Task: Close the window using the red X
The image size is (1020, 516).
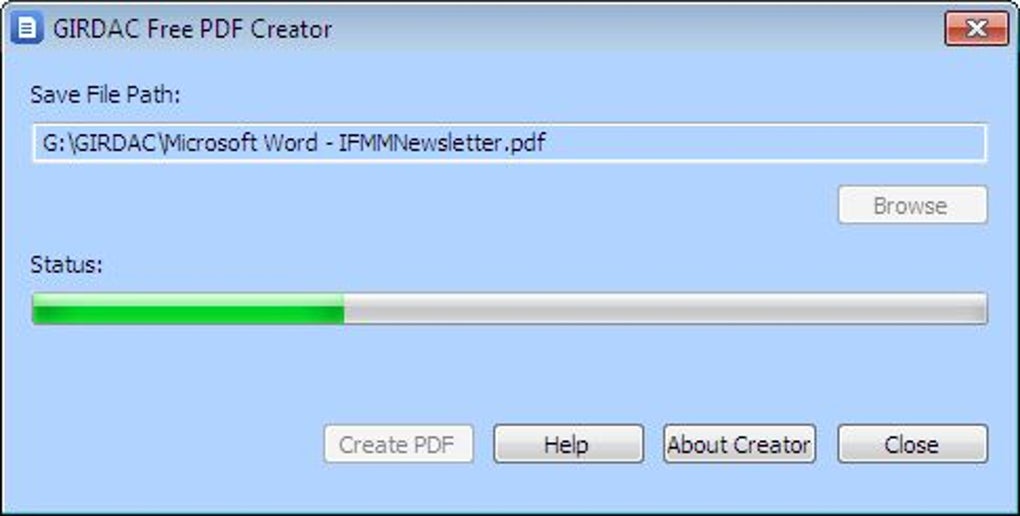Action: point(976,29)
